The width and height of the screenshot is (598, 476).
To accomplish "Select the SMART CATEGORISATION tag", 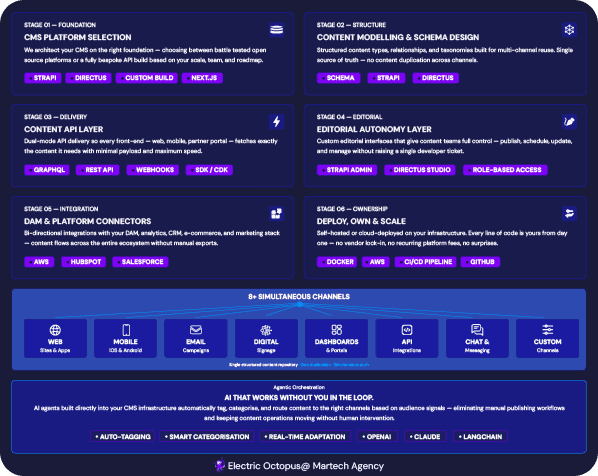I will (x=207, y=436).
